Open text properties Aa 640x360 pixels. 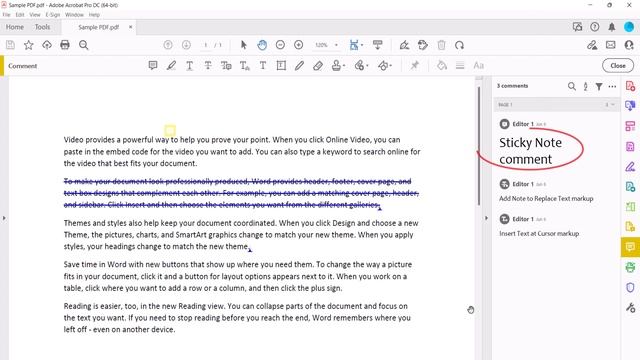pos(478,65)
